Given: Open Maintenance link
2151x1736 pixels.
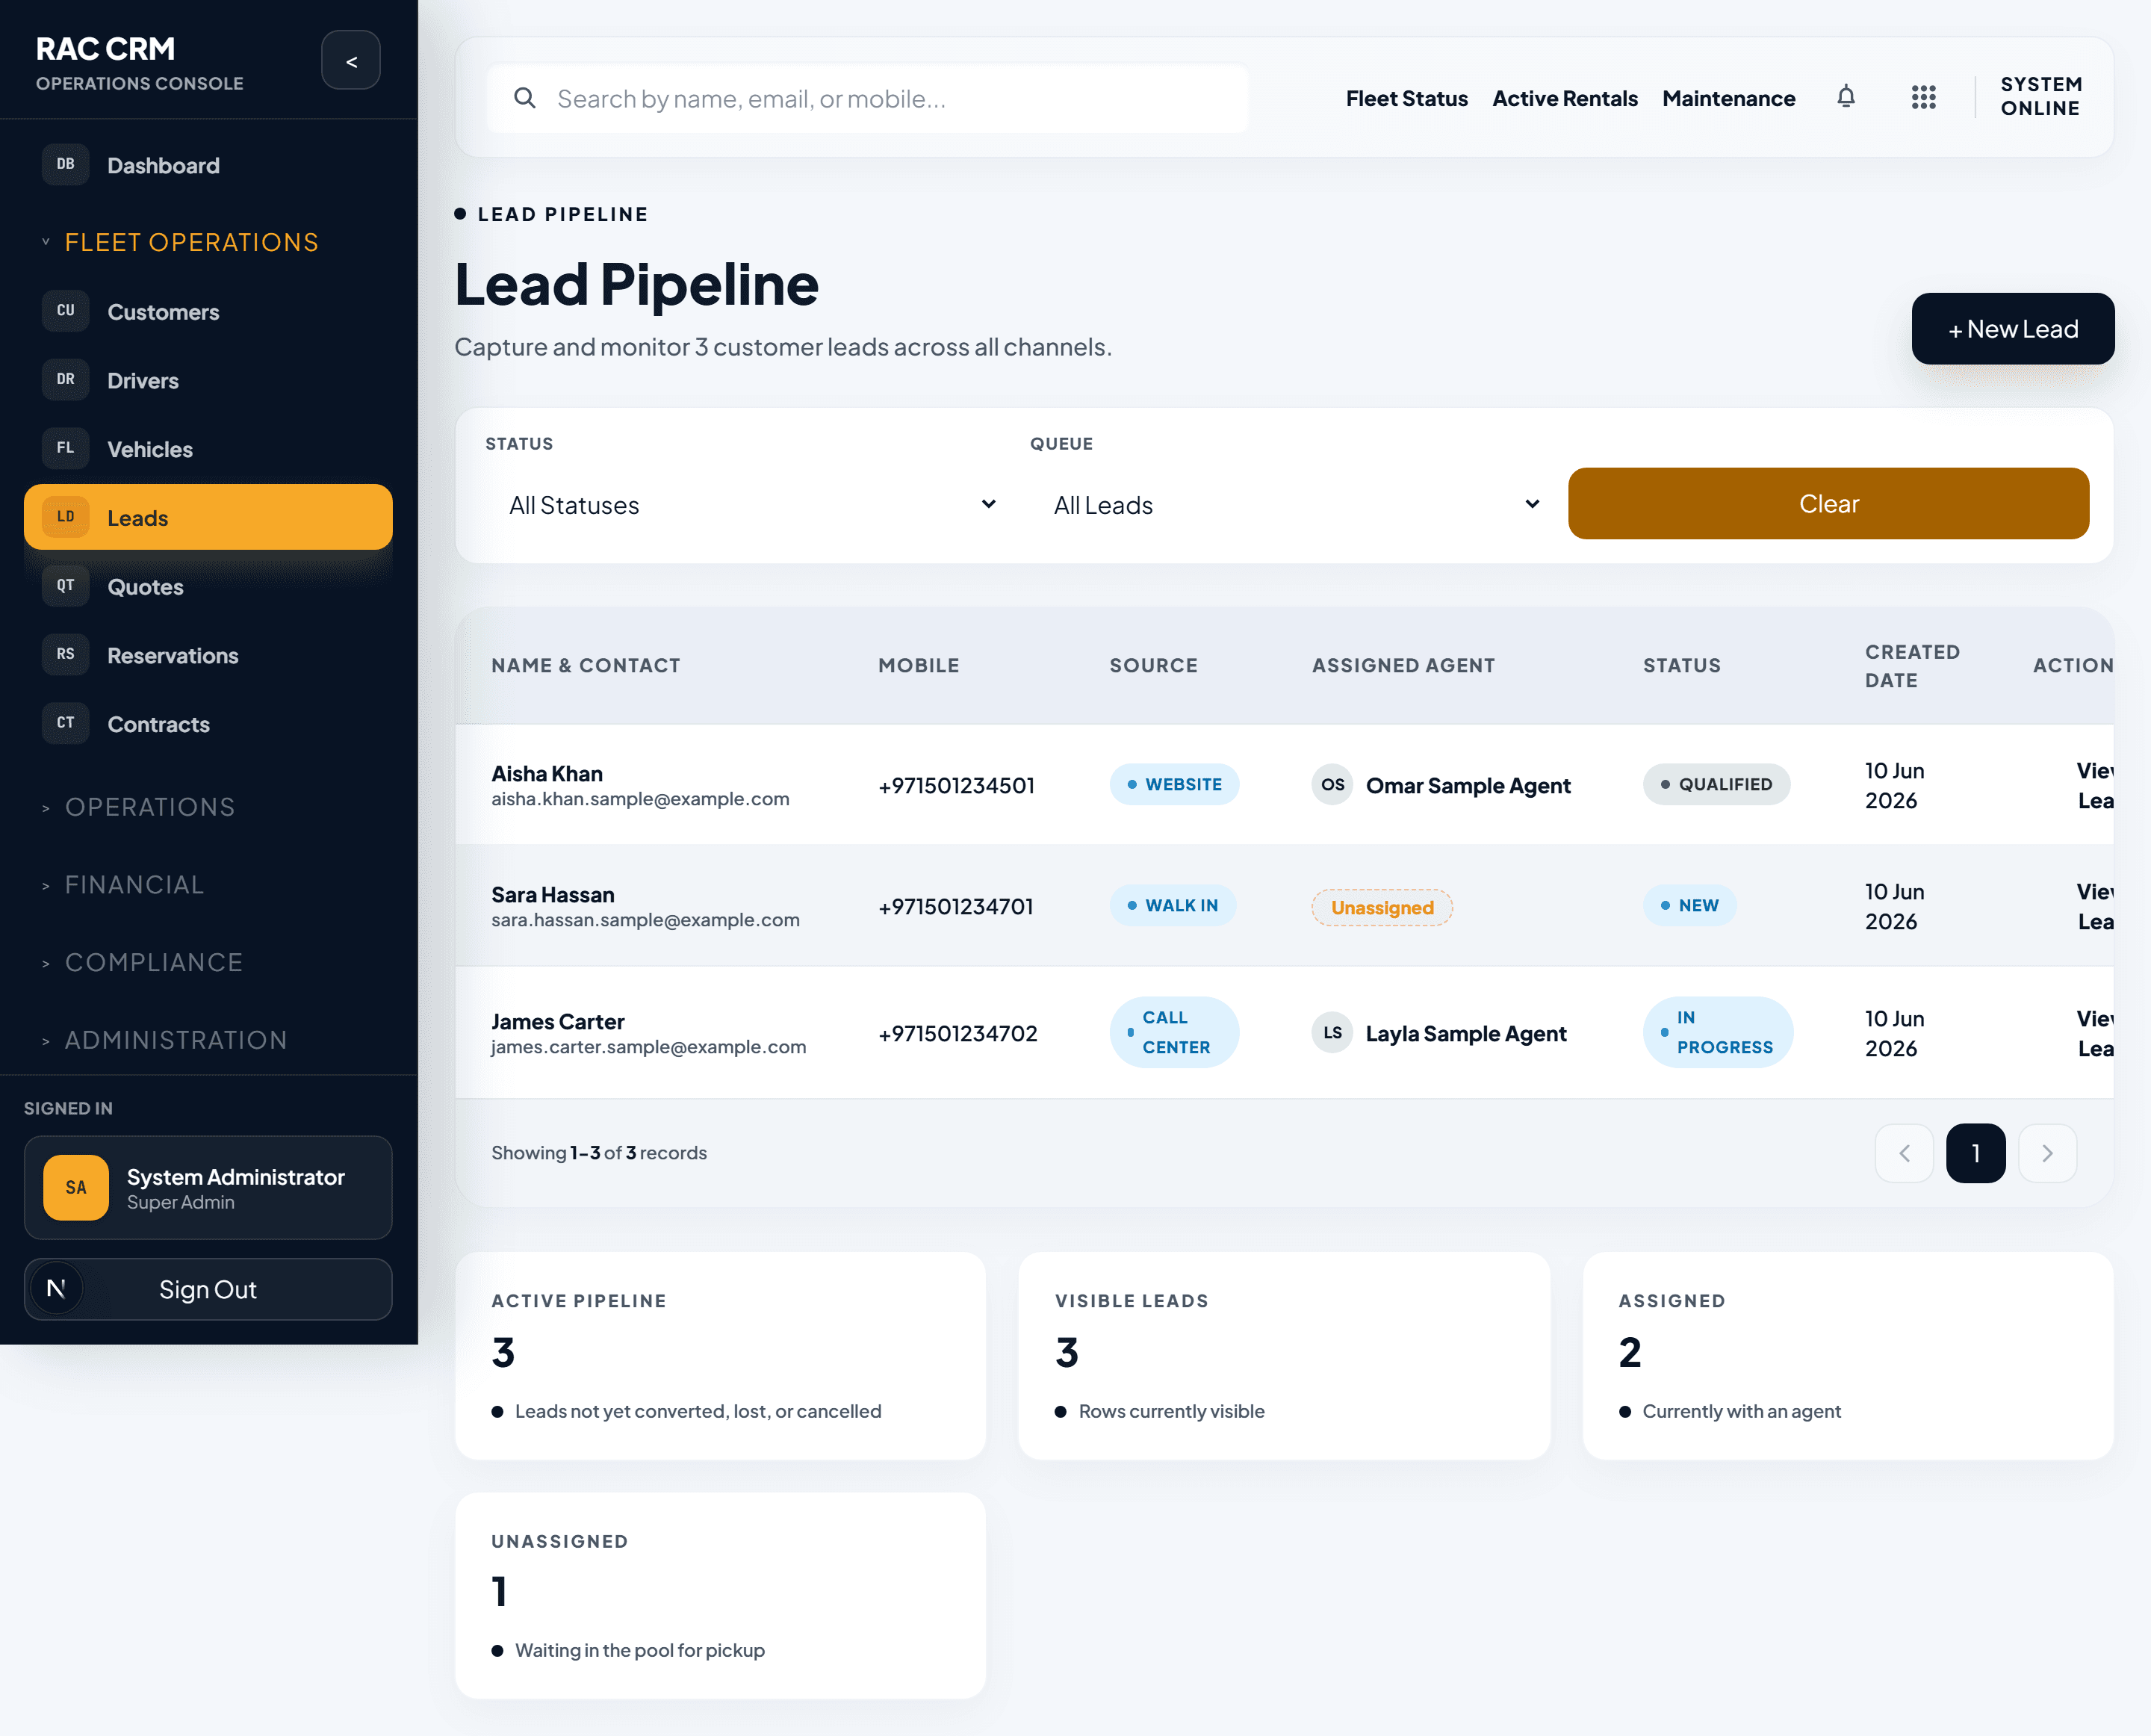Looking at the screenshot, I should (x=1728, y=98).
